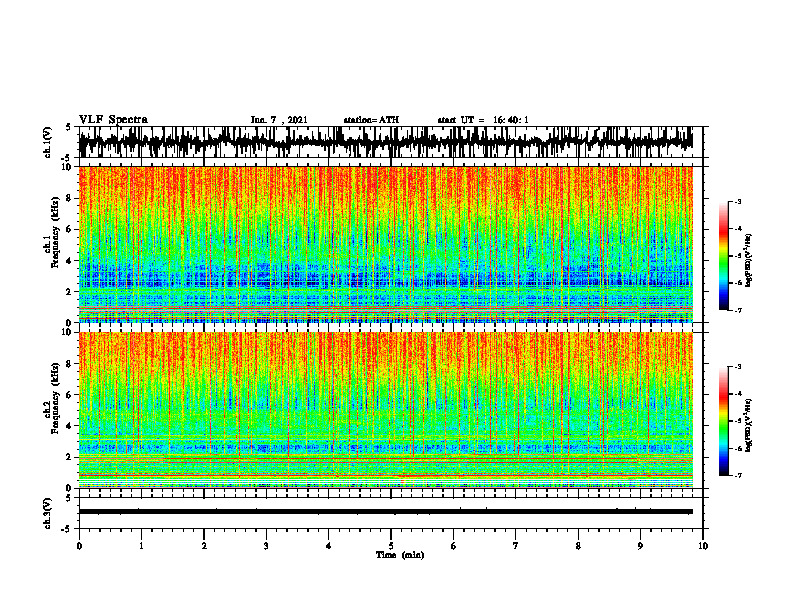Click the ch.1 frequency tick label "6"
This screenshot has width=792, height=612.
[70, 230]
